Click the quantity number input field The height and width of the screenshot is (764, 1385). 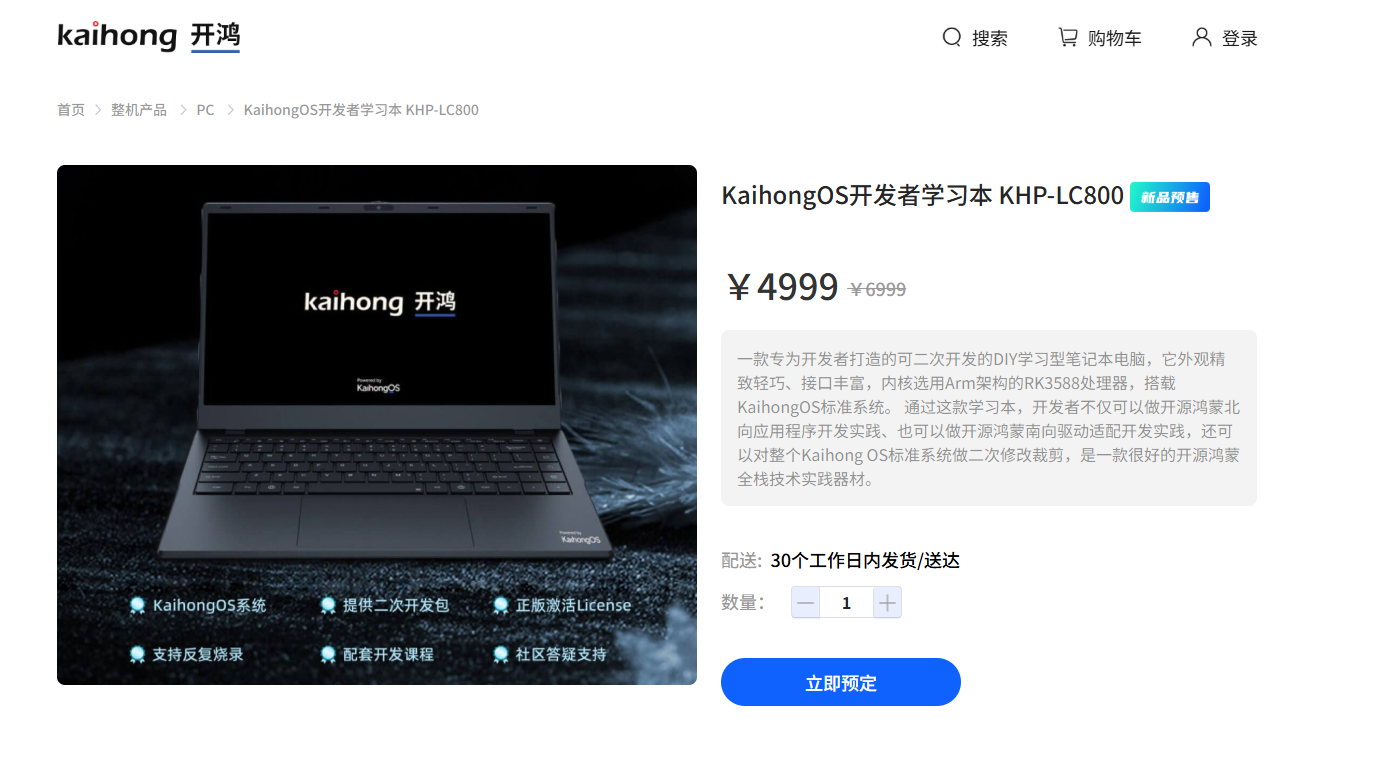coord(847,602)
